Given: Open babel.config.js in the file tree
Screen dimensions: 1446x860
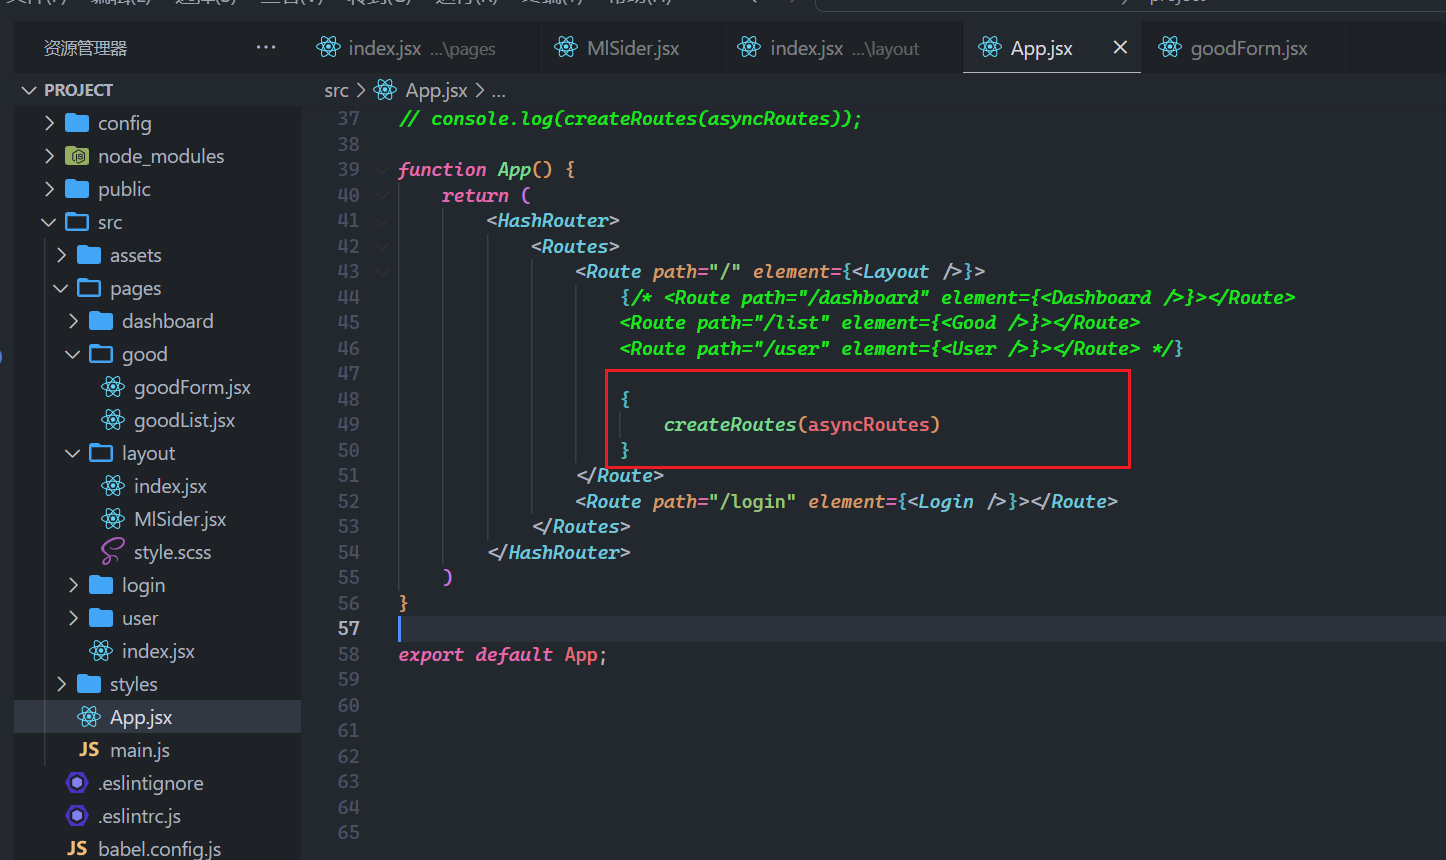Looking at the screenshot, I should 159,849.
